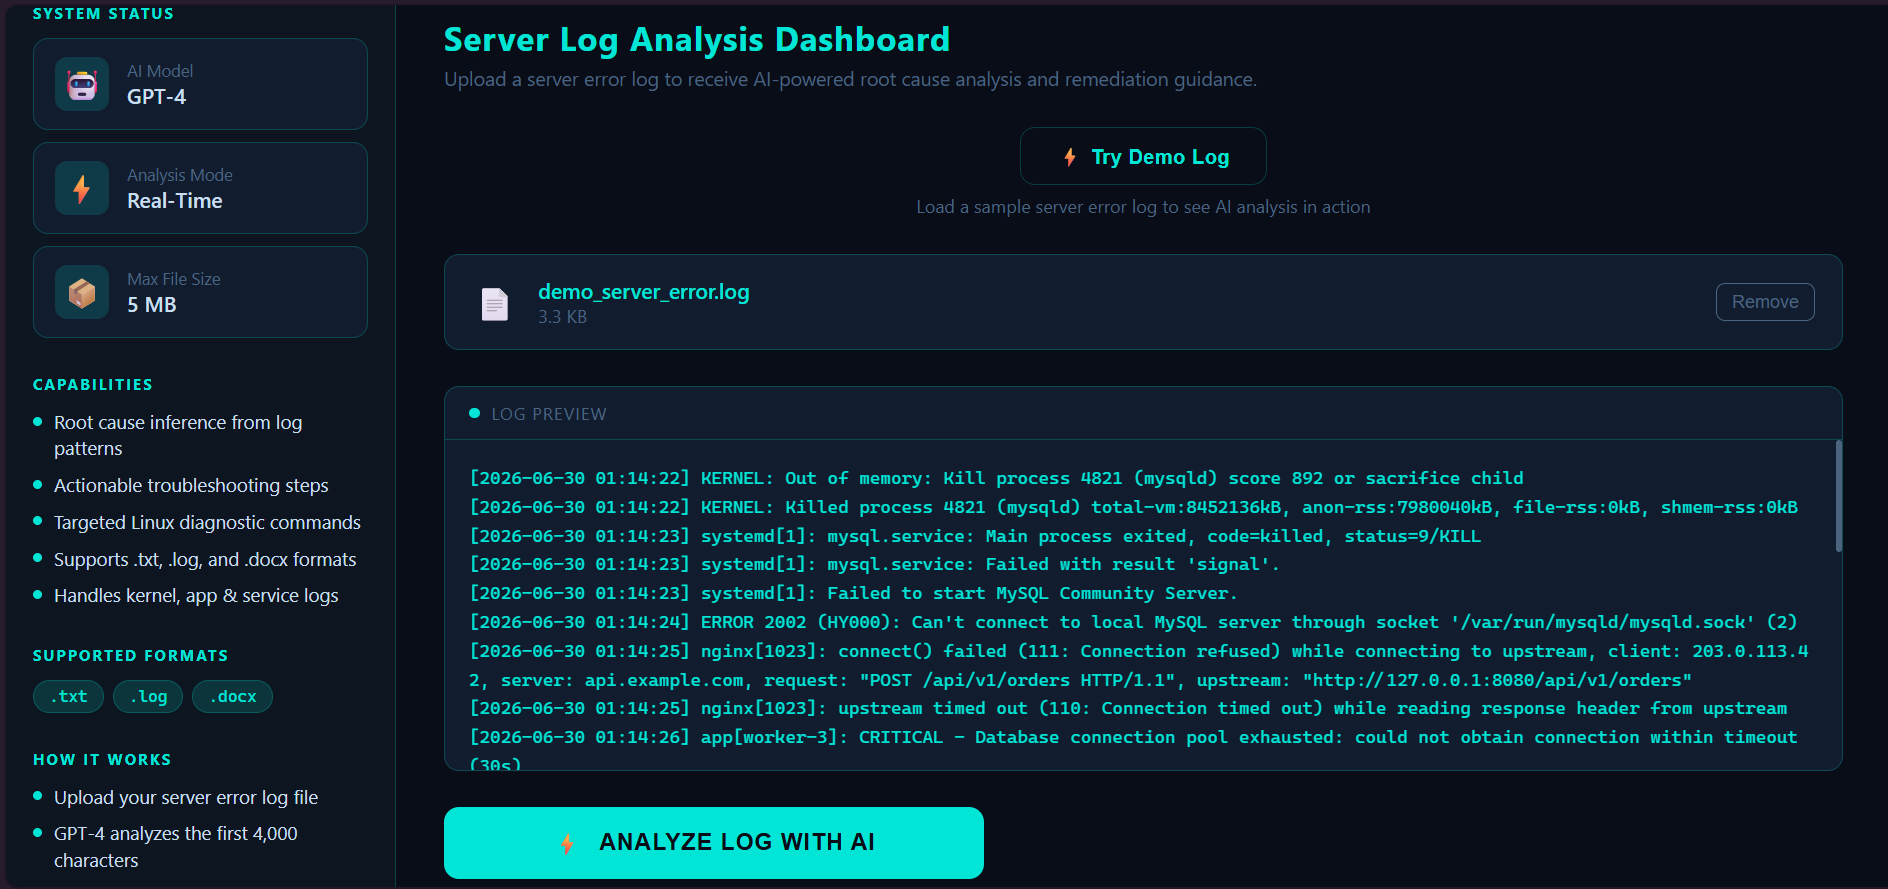Select the GPT-4 model value text

156,97
